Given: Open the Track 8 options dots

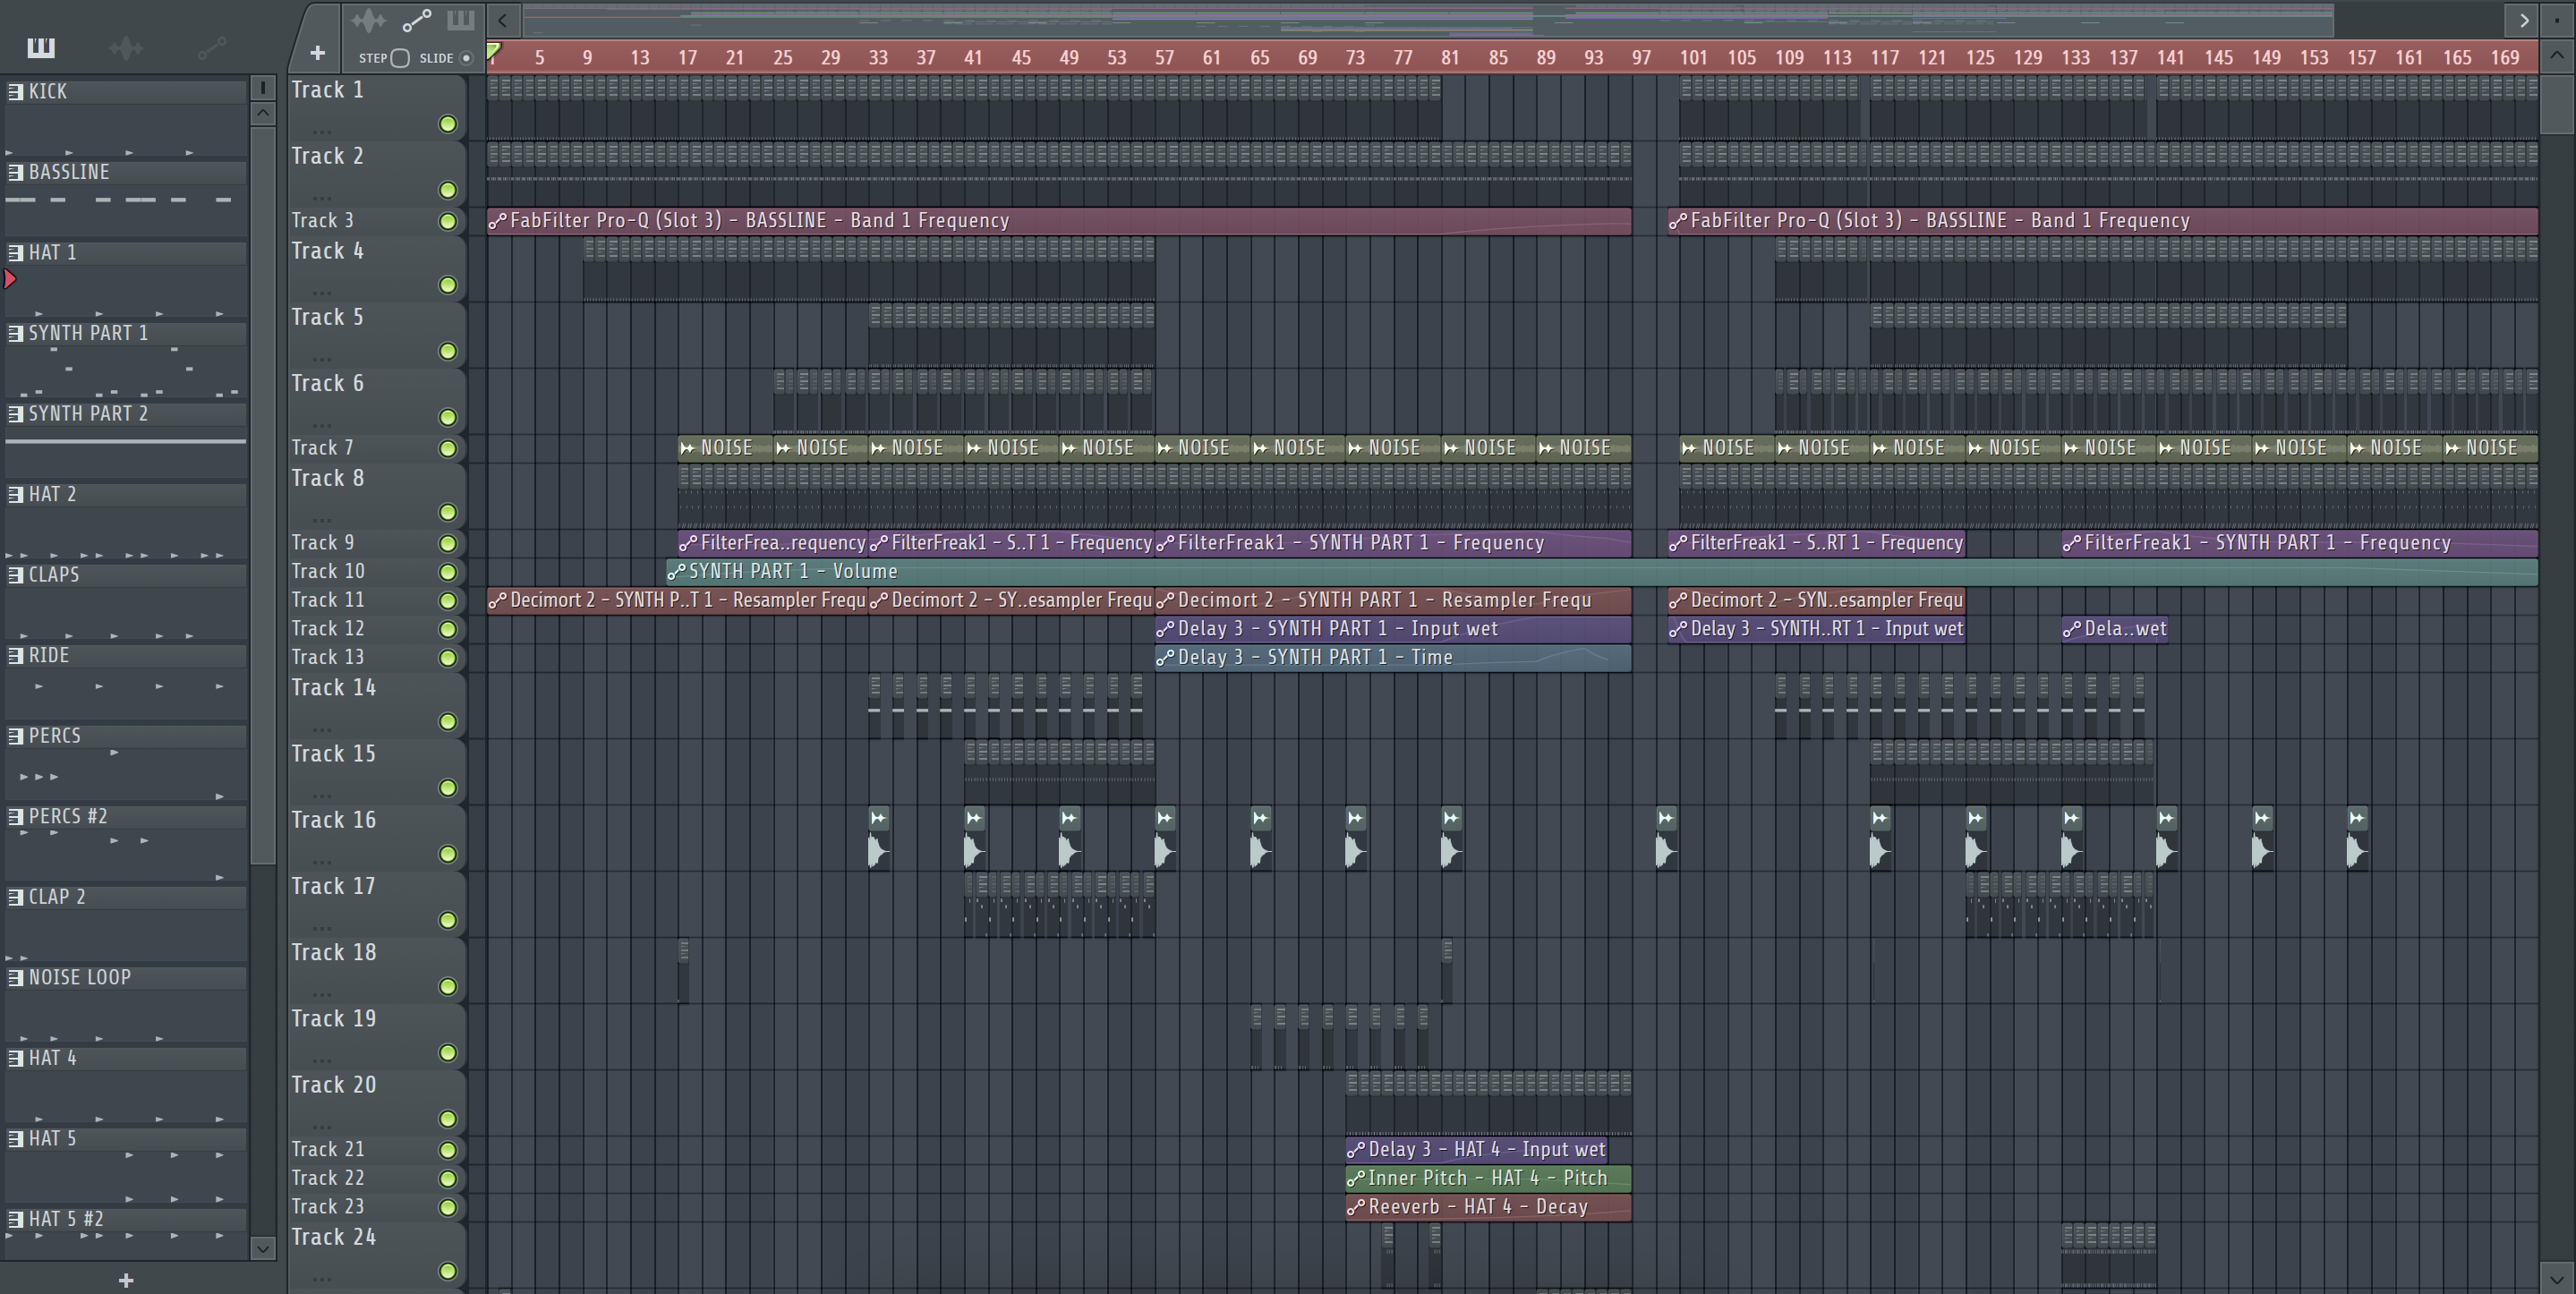Looking at the screenshot, I should tap(321, 518).
